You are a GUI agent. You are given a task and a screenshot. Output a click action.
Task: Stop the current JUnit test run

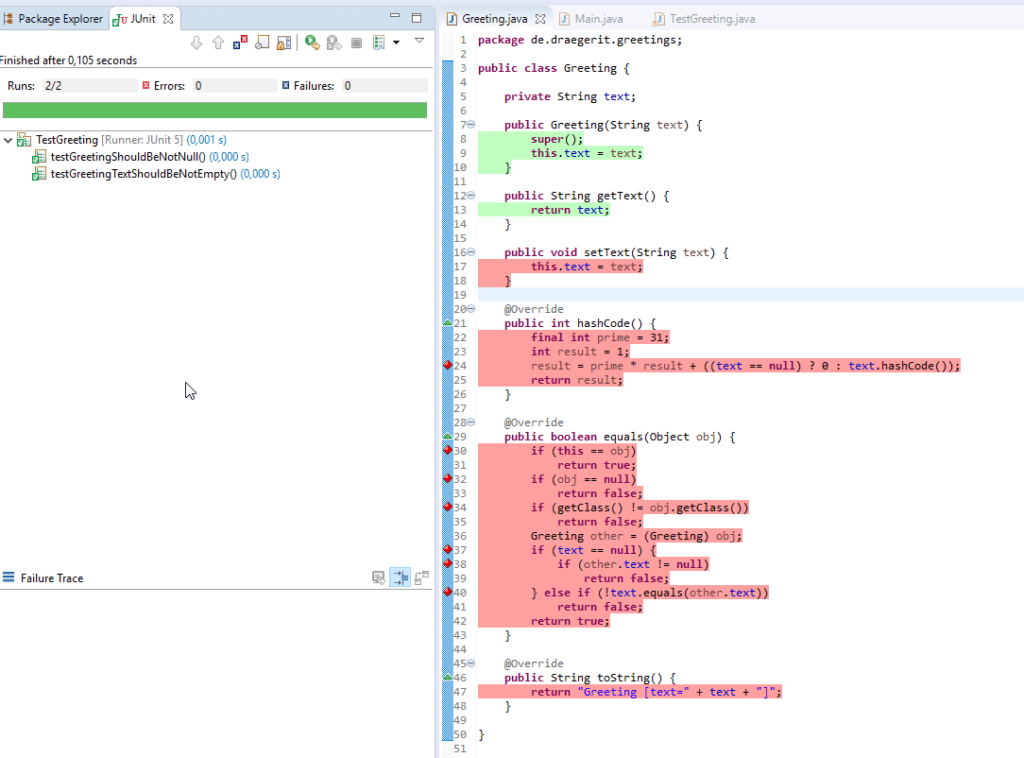356,41
